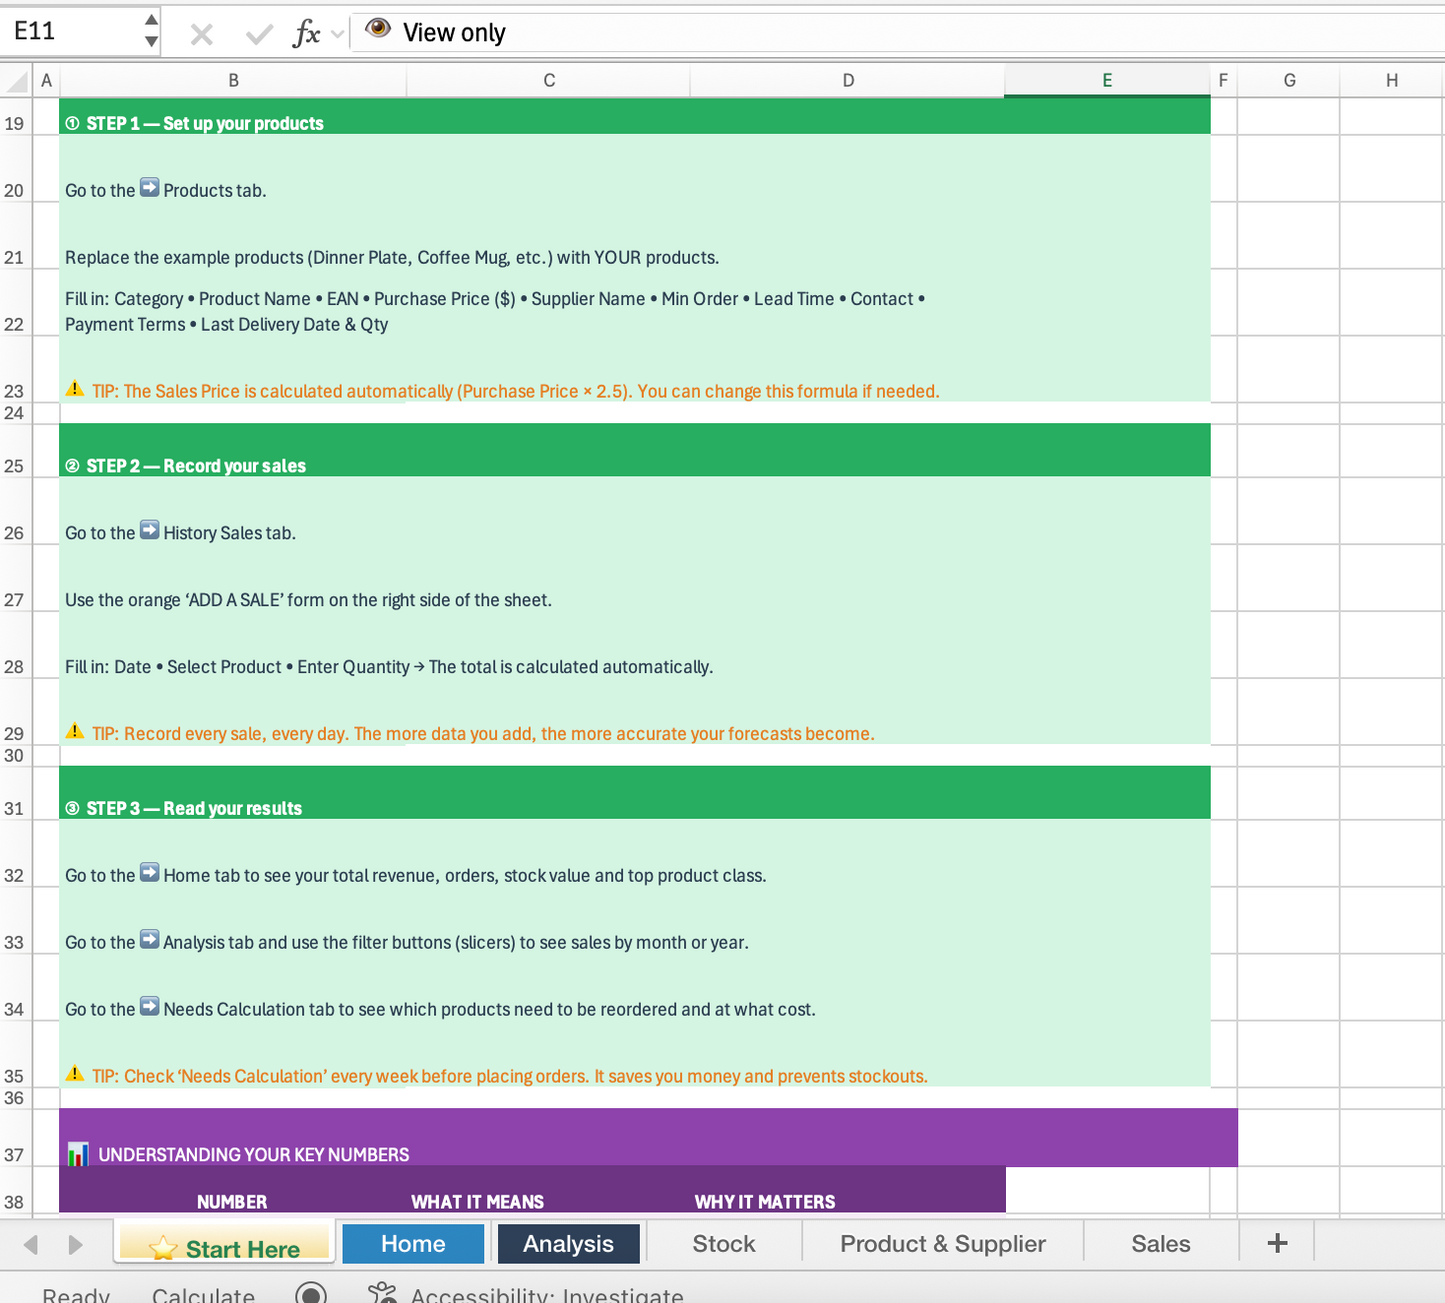Click the NUMBER column heading
Screen dimensions: 1445x1303
click(x=232, y=1201)
